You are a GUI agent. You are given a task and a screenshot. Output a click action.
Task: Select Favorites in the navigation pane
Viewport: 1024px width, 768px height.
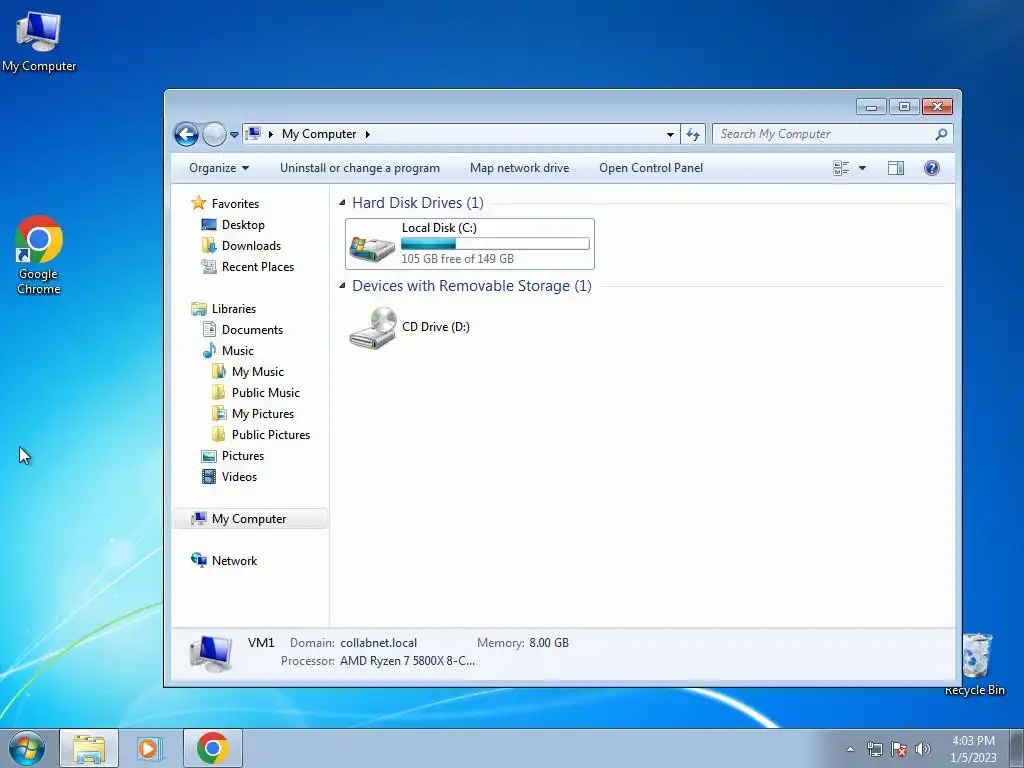[x=225, y=204]
